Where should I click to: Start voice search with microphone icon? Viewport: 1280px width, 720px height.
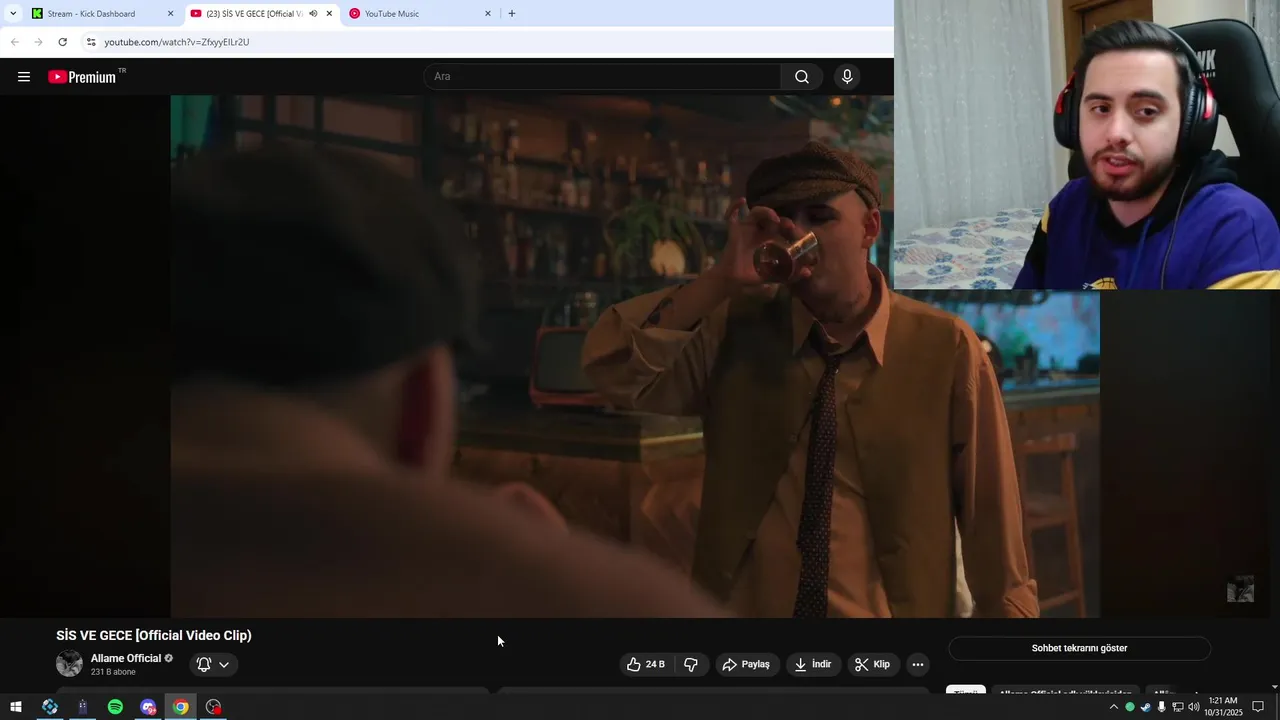(847, 77)
